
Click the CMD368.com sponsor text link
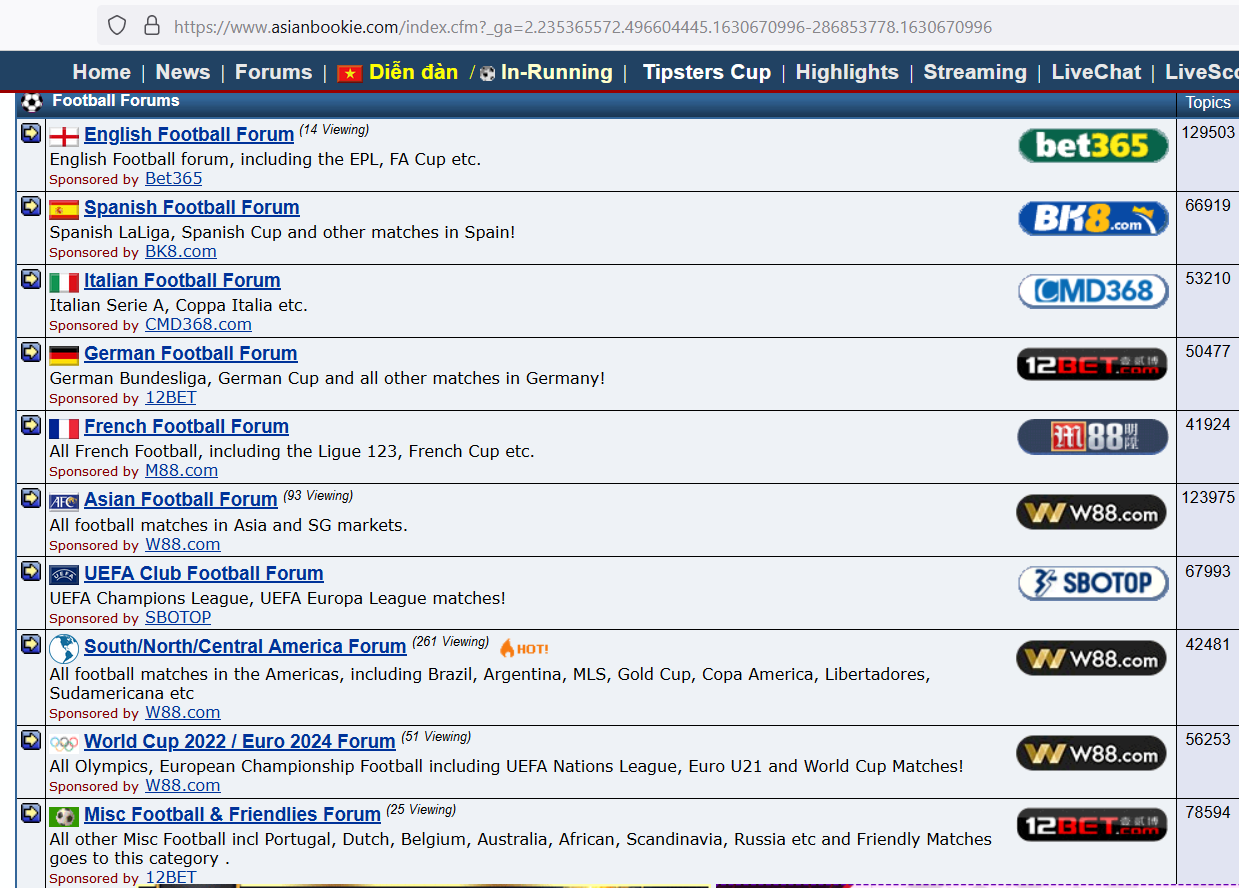tap(198, 324)
